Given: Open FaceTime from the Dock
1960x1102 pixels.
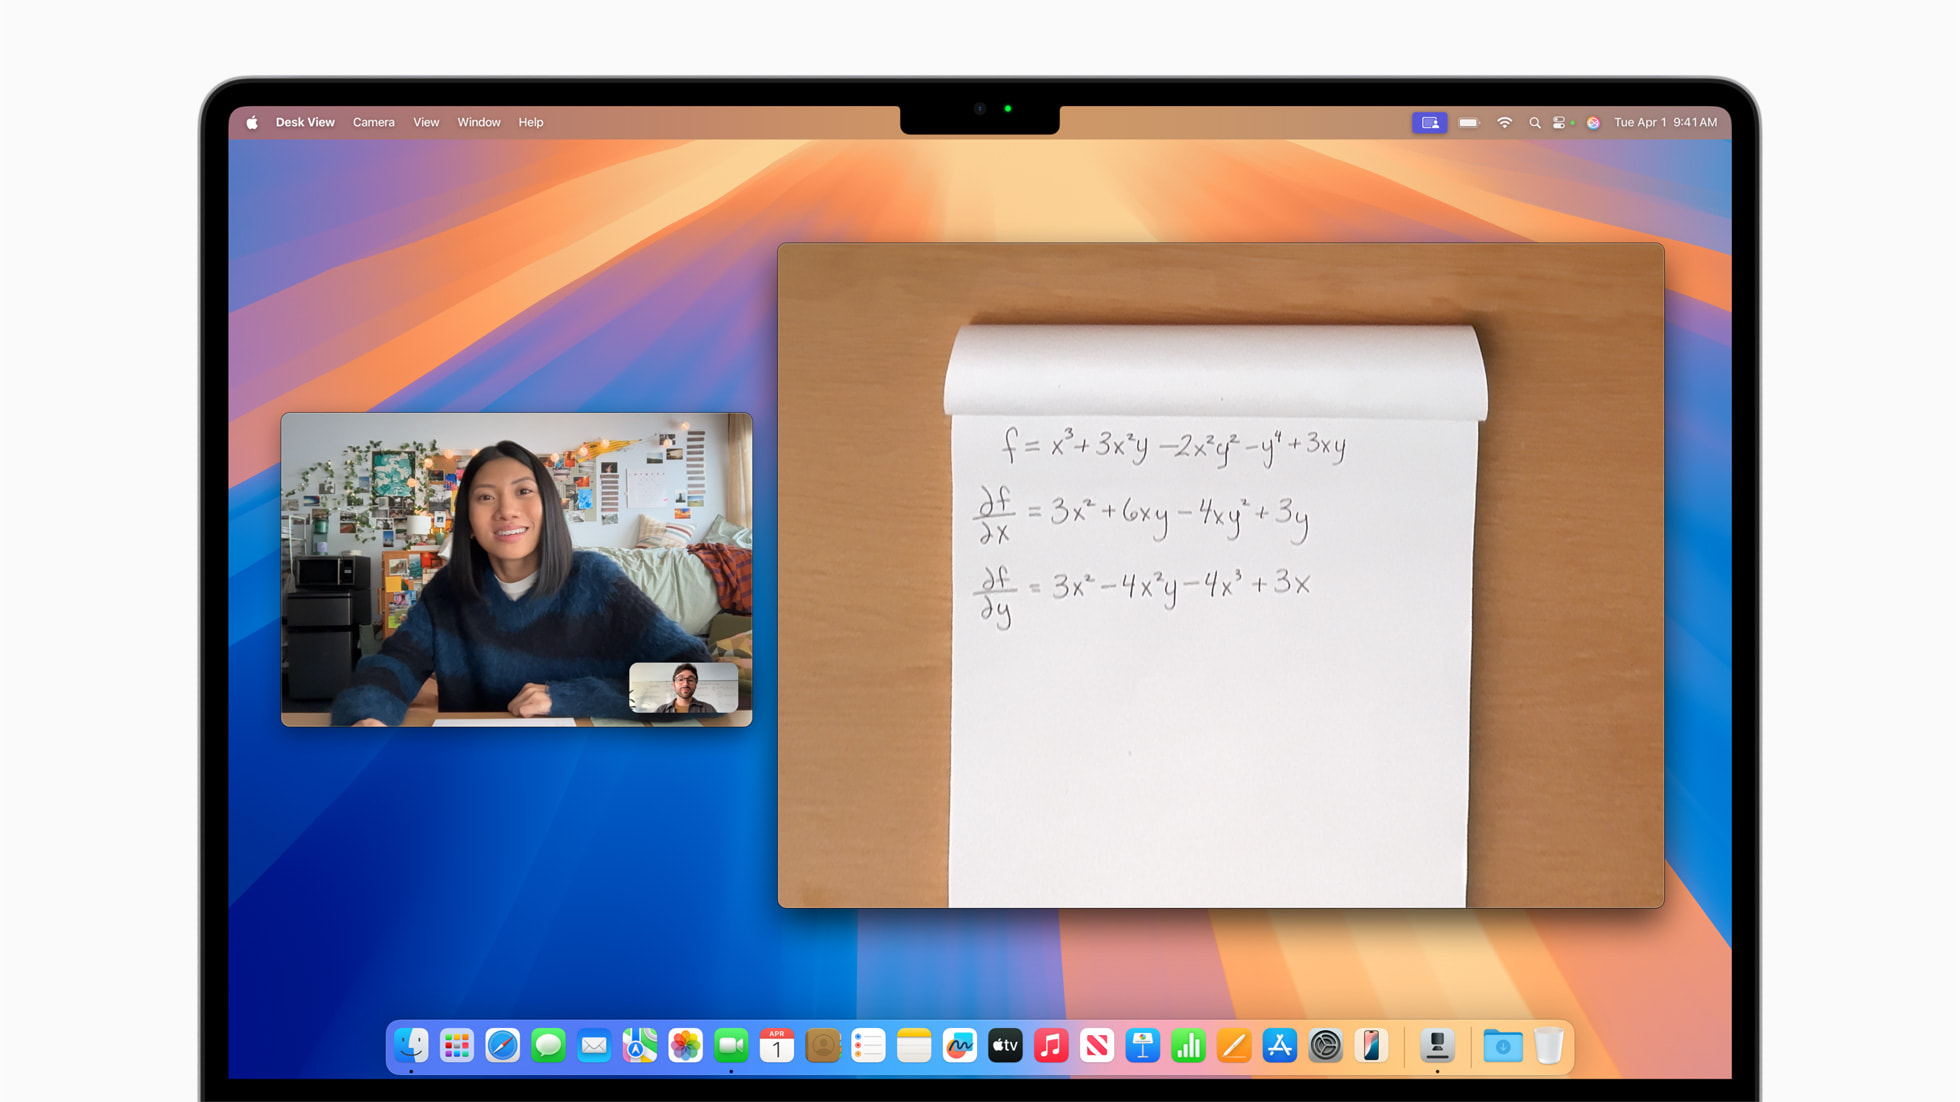Looking at the screenshot, I should click(731, 1046).
